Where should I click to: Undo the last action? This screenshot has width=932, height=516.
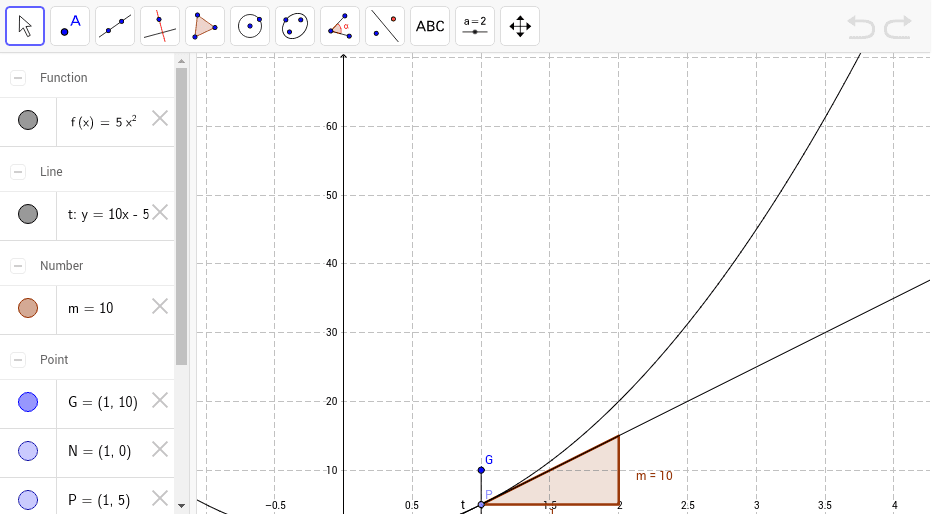(861, 27)
